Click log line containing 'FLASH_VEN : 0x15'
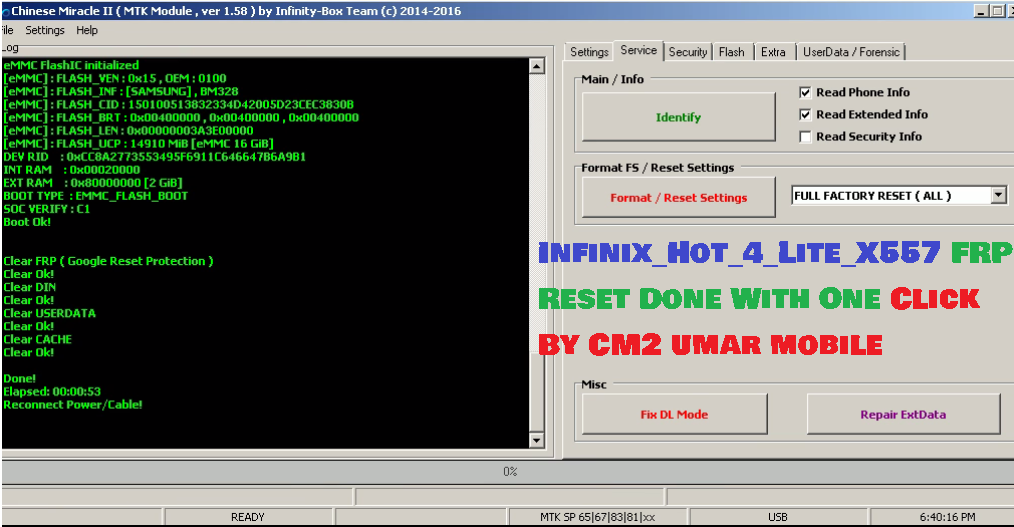1014x527 pixels. (114, 78)
